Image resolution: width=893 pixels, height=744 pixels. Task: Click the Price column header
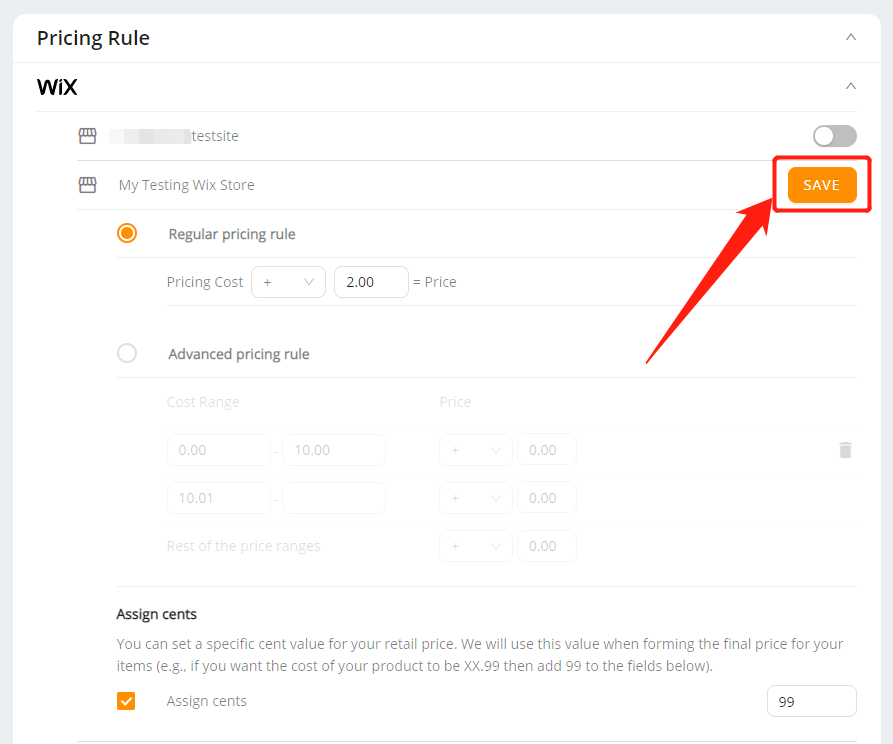455,402
